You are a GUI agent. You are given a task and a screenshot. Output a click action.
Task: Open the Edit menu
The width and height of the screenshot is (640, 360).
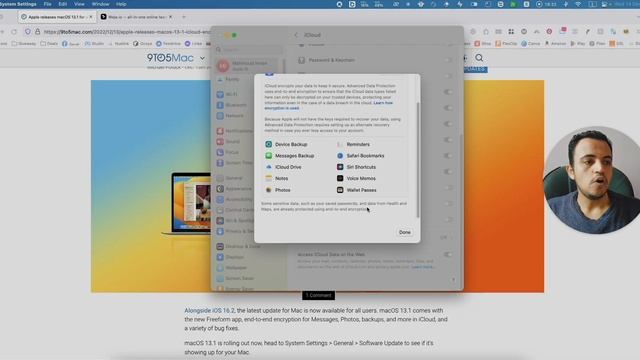point(62,4)
